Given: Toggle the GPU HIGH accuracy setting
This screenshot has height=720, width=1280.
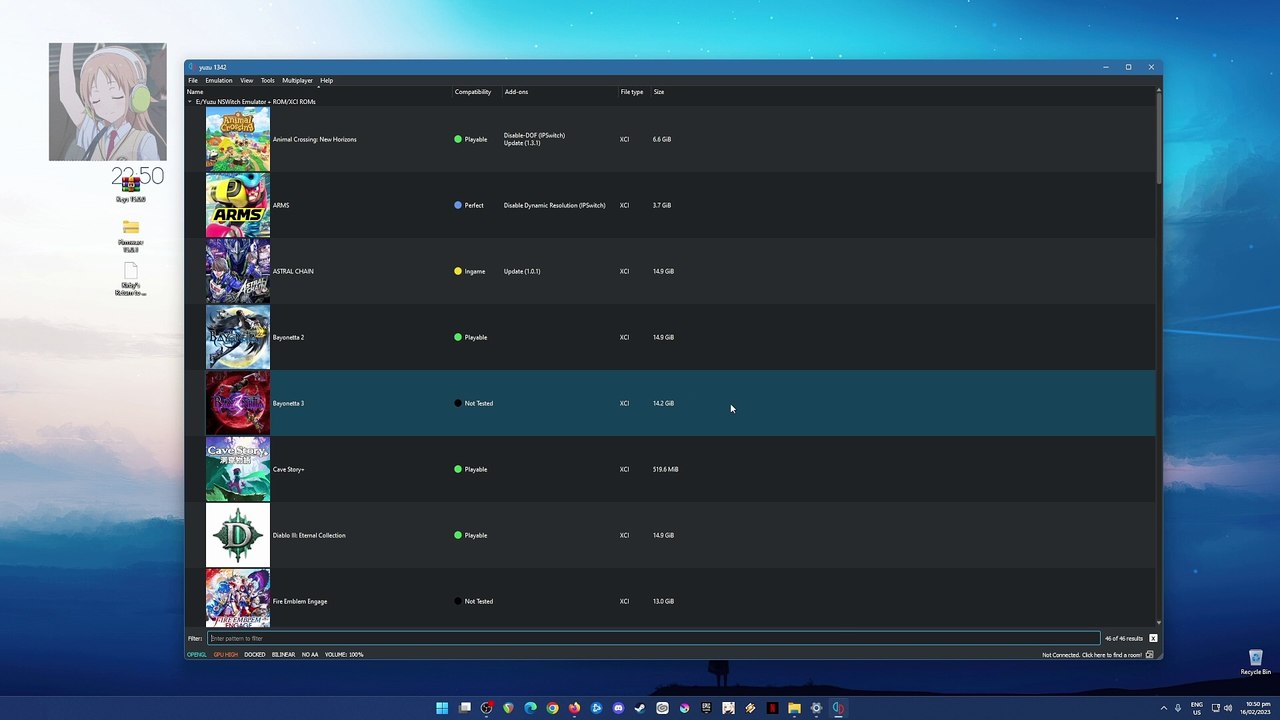Looking at the screenshot, I should (x=225, y=655).
